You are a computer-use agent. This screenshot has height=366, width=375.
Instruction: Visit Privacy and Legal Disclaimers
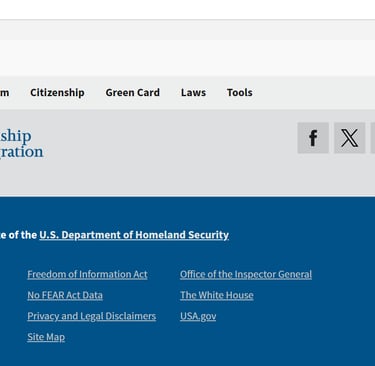pos(92,316)
